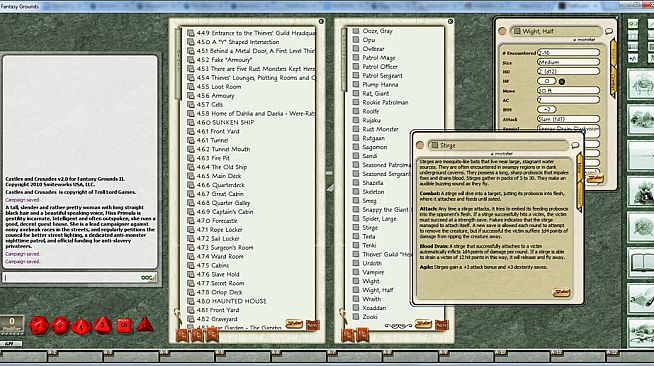Select NPC entry Xoaddan
The image size is (654, 366).
pyautogui.click(x=374, y=308)
